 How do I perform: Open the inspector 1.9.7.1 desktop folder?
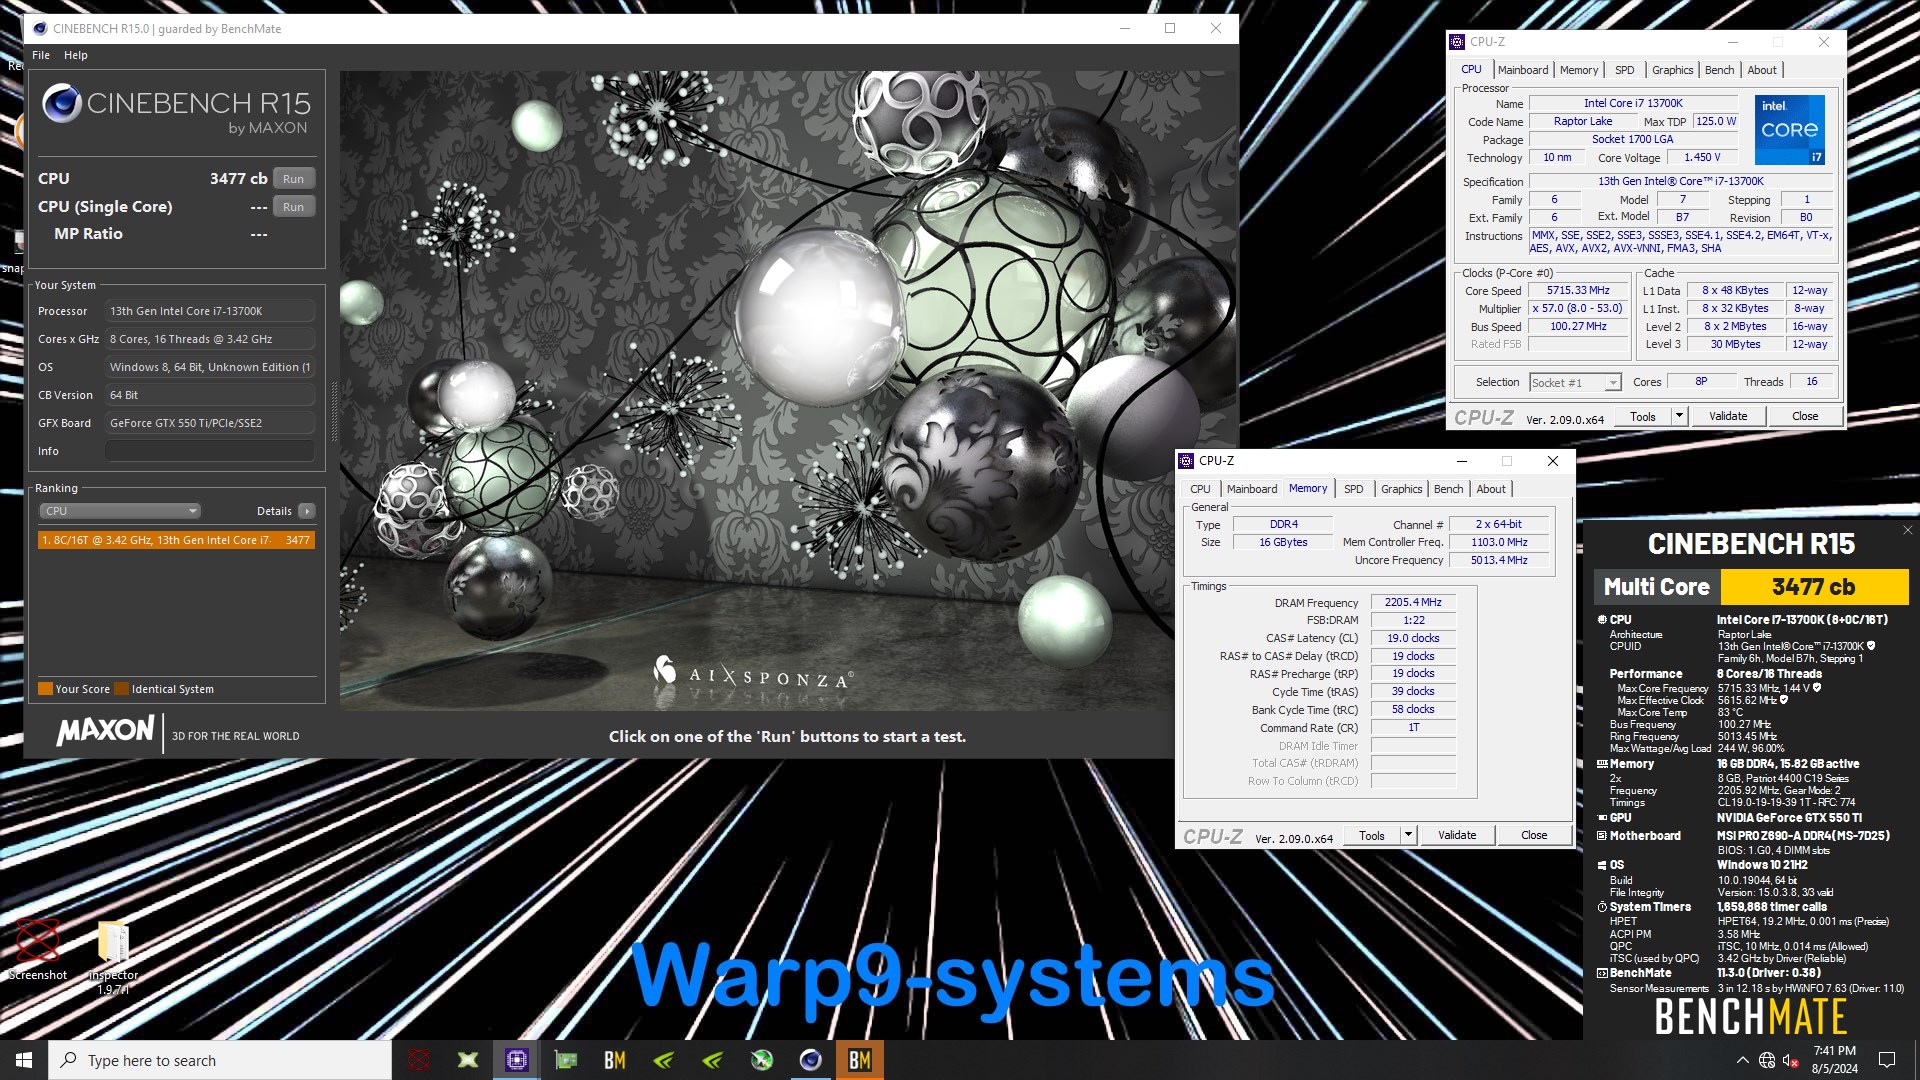[x=113, y=957]
